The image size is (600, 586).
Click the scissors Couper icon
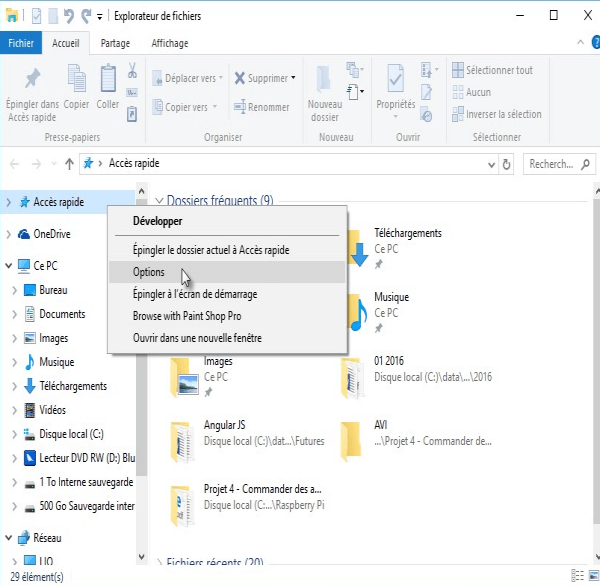[x=132, y=71]
